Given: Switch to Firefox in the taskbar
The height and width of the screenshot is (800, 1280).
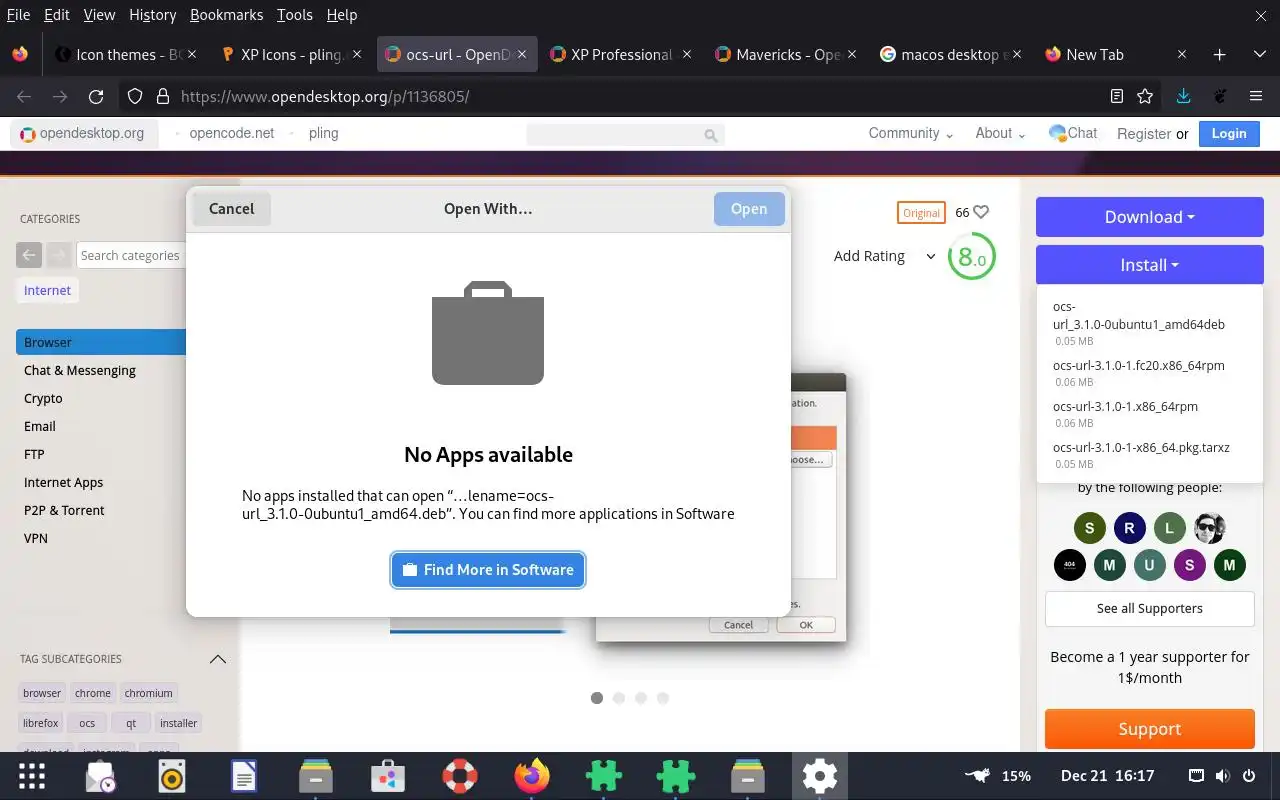Looking at the screenshot, I should pos(532,776).
